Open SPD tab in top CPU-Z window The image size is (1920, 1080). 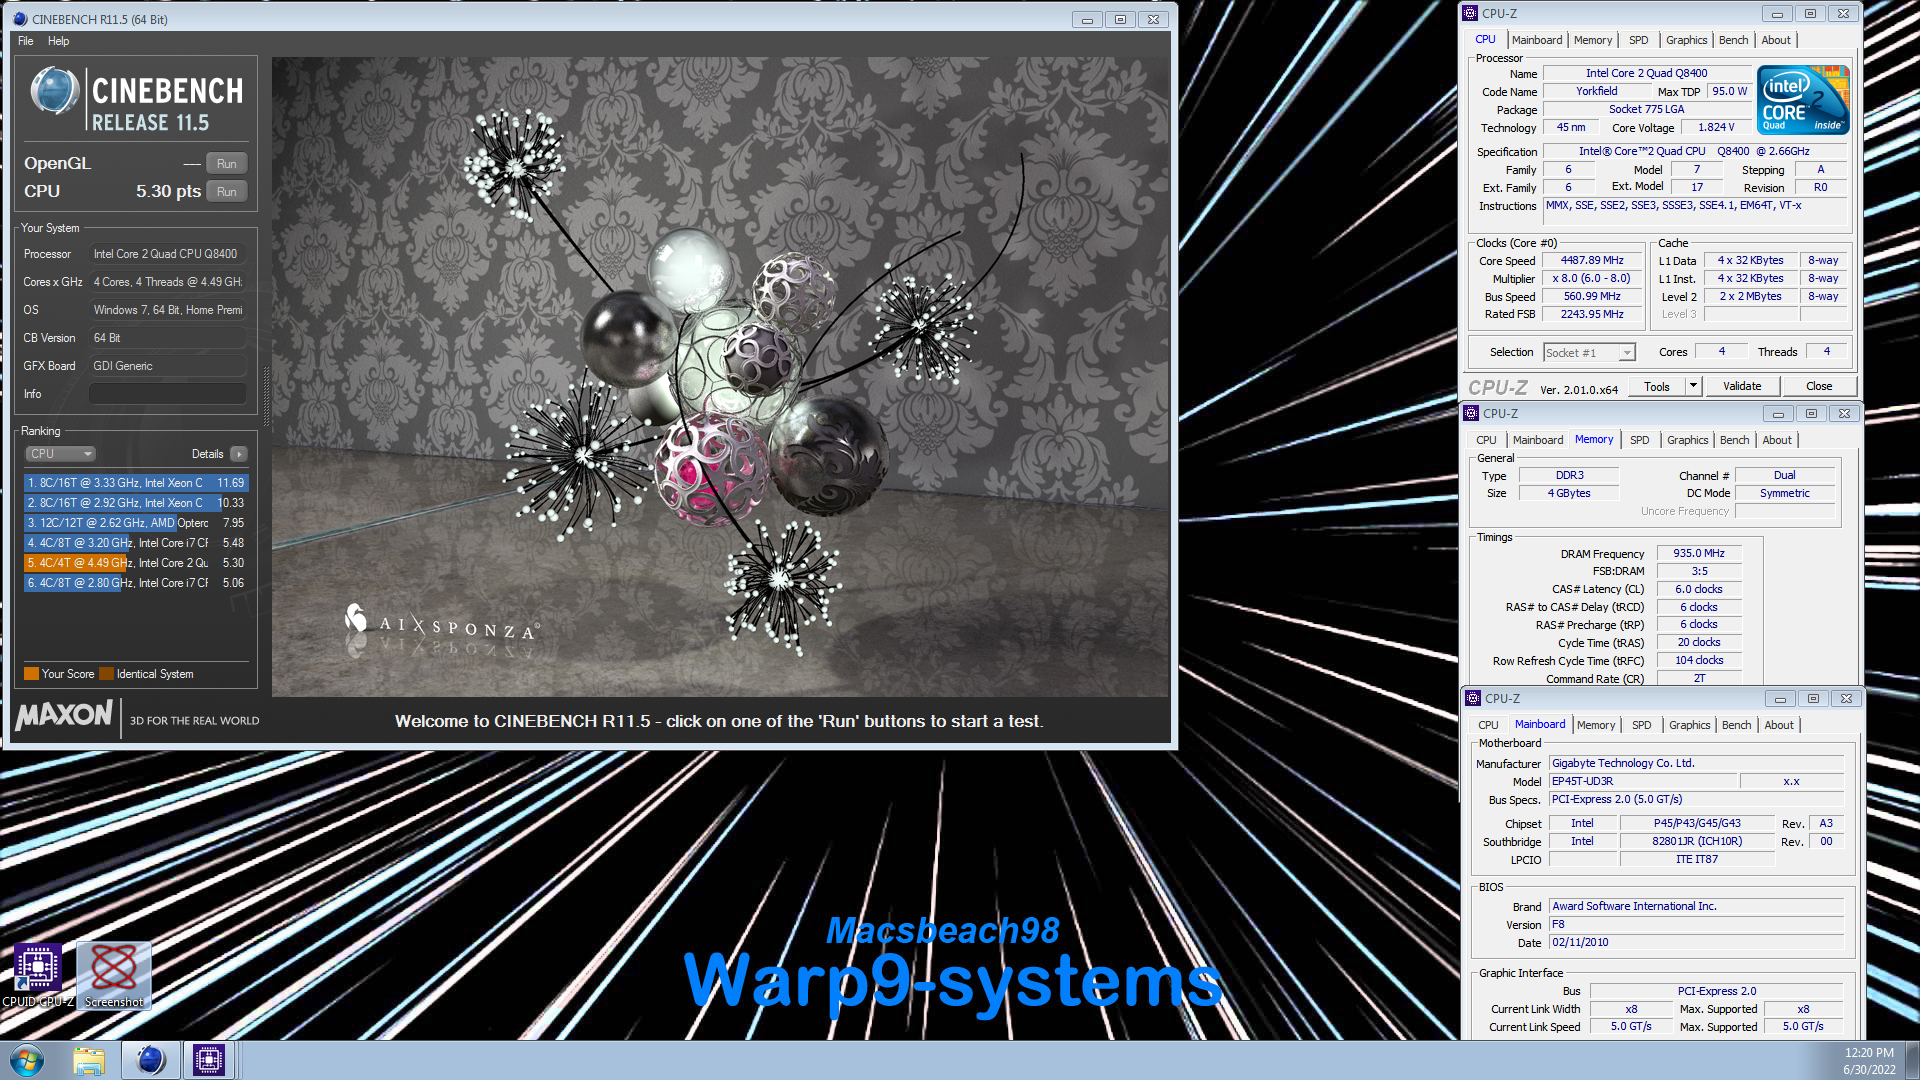[1638, 40]
